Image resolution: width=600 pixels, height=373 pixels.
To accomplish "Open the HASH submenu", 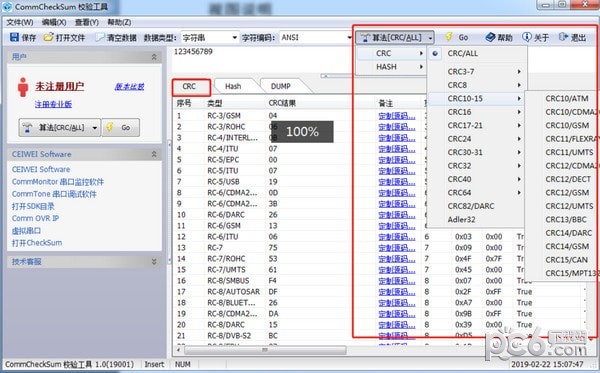I will click(x=391, y=67).
